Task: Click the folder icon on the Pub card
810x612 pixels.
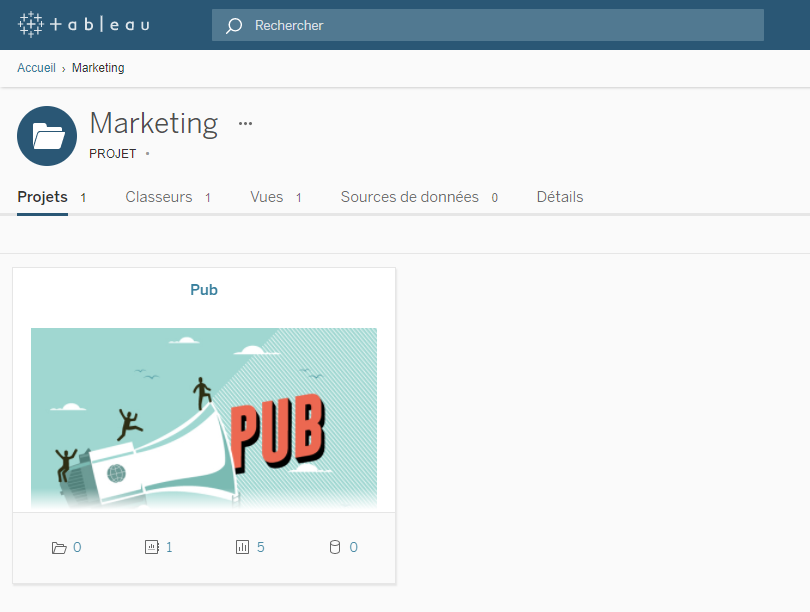Action: pos(57,547)
